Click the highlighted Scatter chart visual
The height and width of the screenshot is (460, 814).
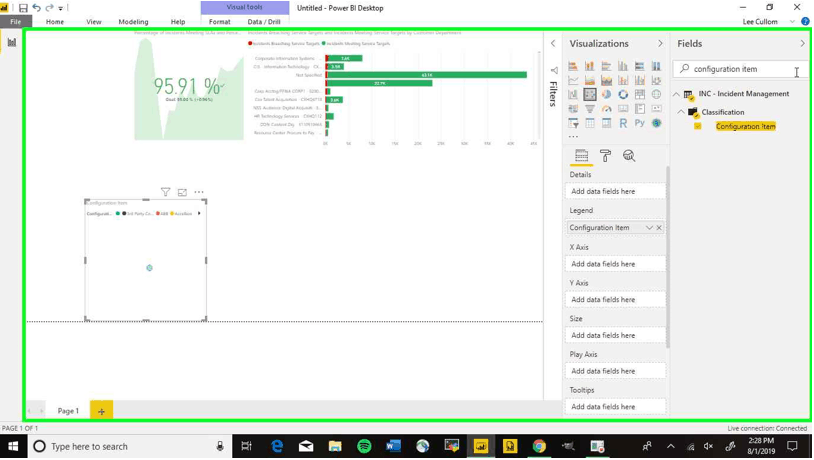(590, 94)
